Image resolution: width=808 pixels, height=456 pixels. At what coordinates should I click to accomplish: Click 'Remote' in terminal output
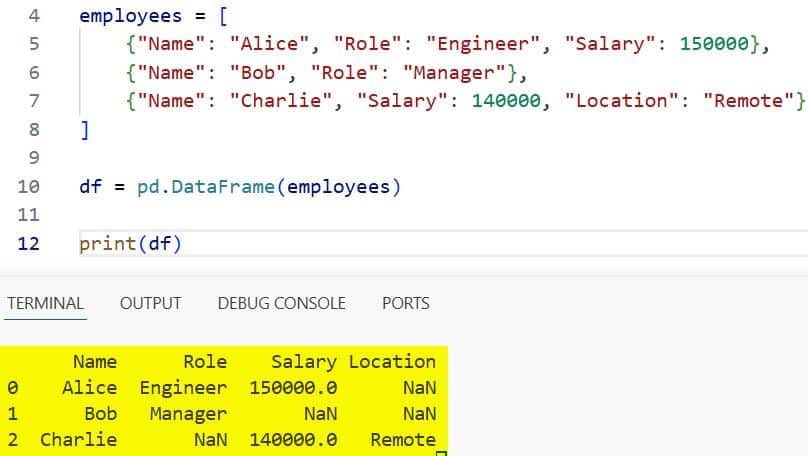coord(403,440)
